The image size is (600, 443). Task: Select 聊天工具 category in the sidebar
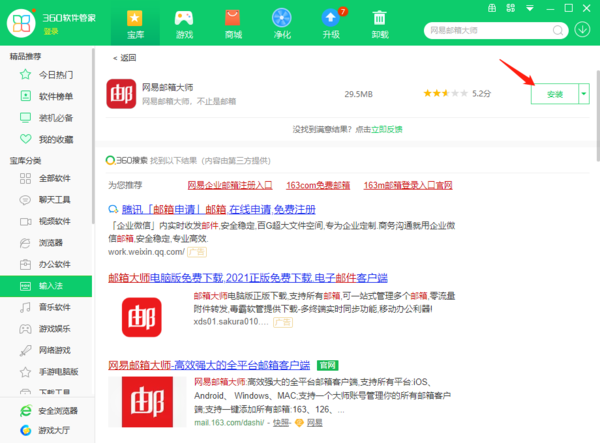[53, 200]
